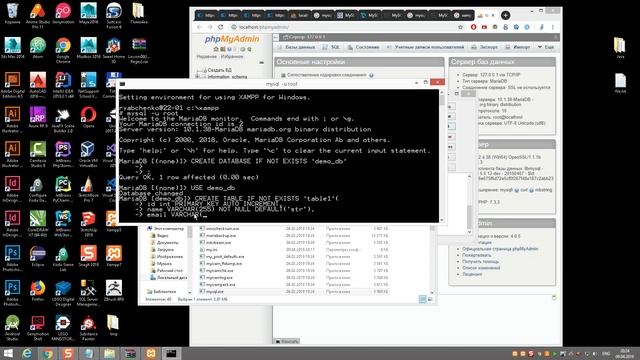
Task: Open phpMyAdmin SQL tab
Action: point(331,47)
